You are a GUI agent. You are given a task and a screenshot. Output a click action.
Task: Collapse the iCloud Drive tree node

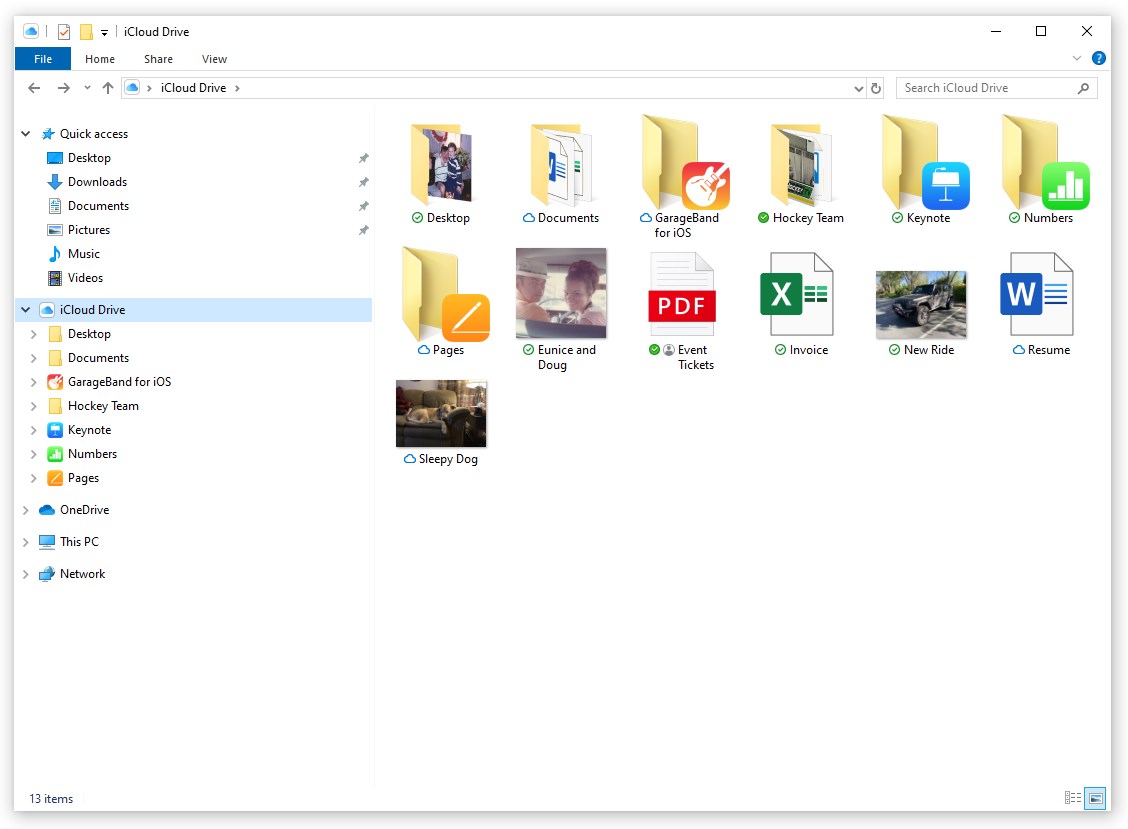pyautogui.click(x=26, y=309)
